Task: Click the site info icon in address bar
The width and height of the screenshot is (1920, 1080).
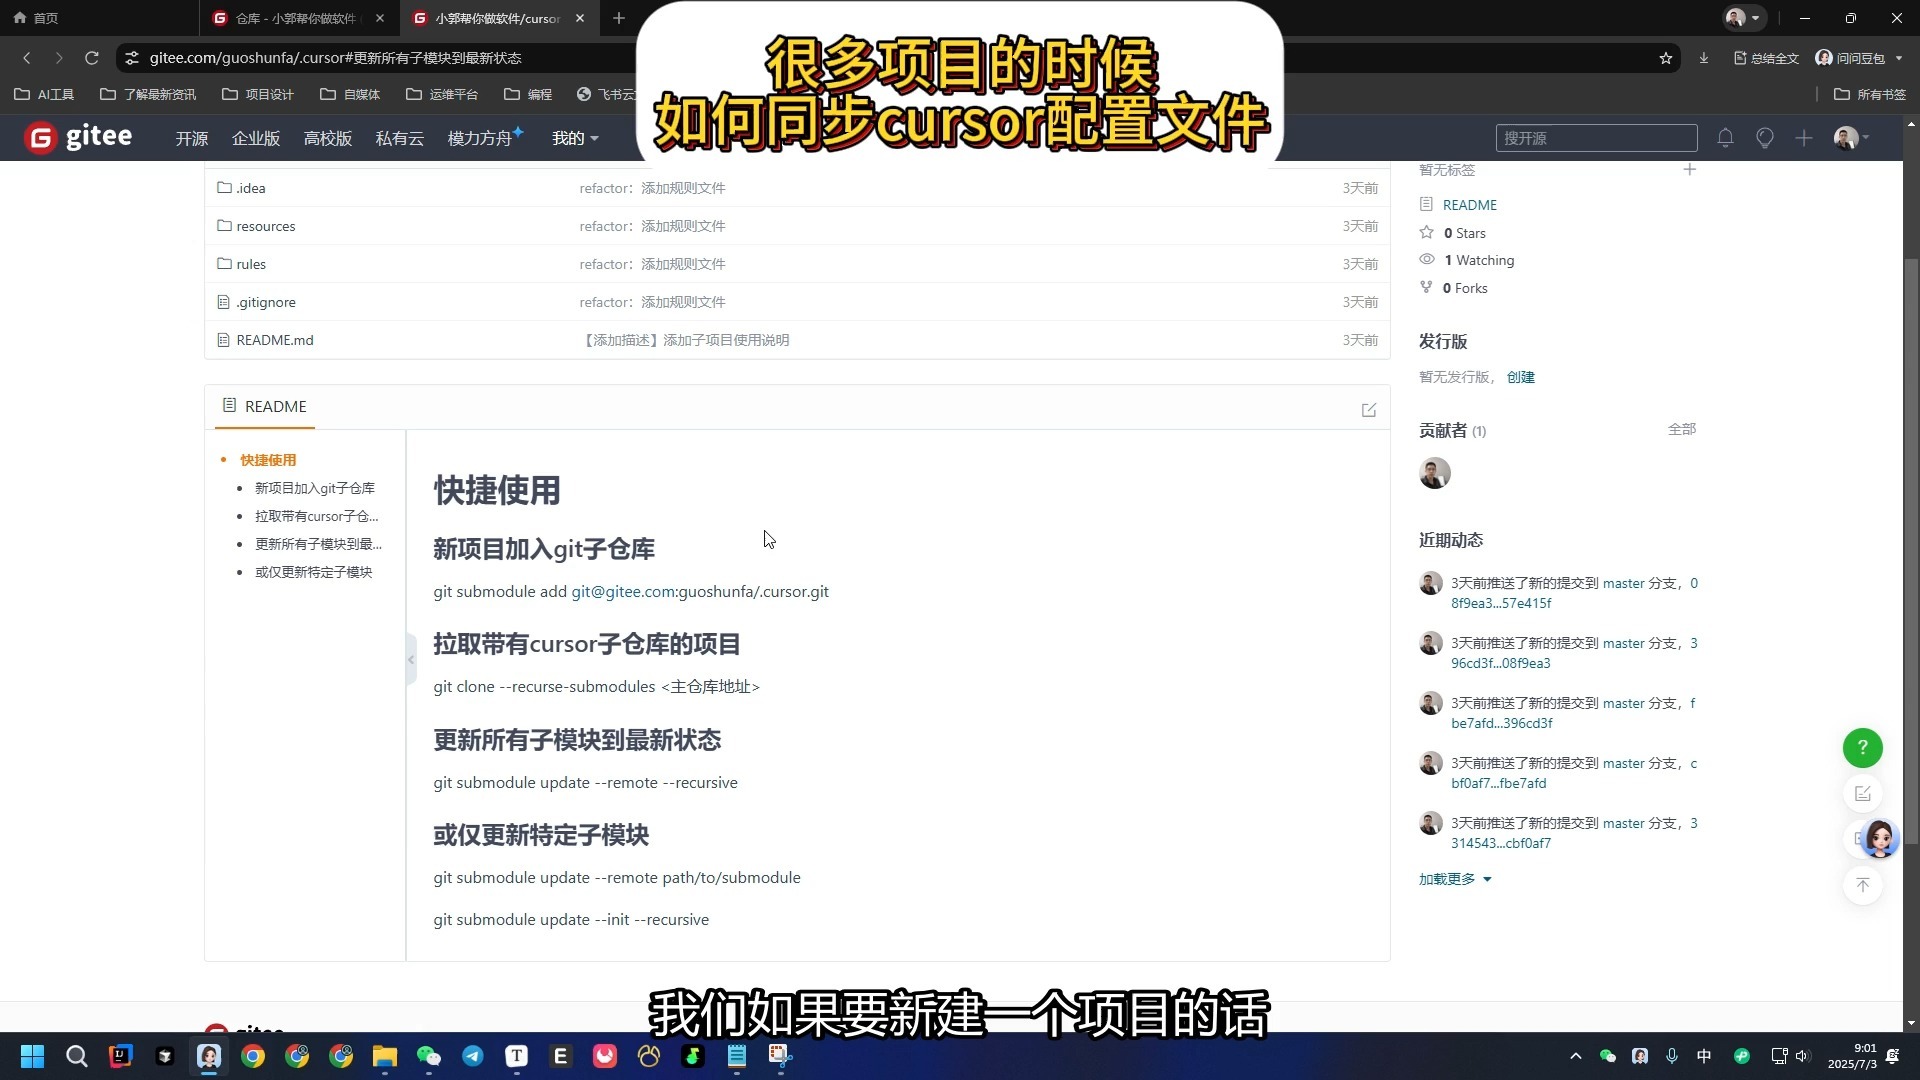Action: (132, 58)
